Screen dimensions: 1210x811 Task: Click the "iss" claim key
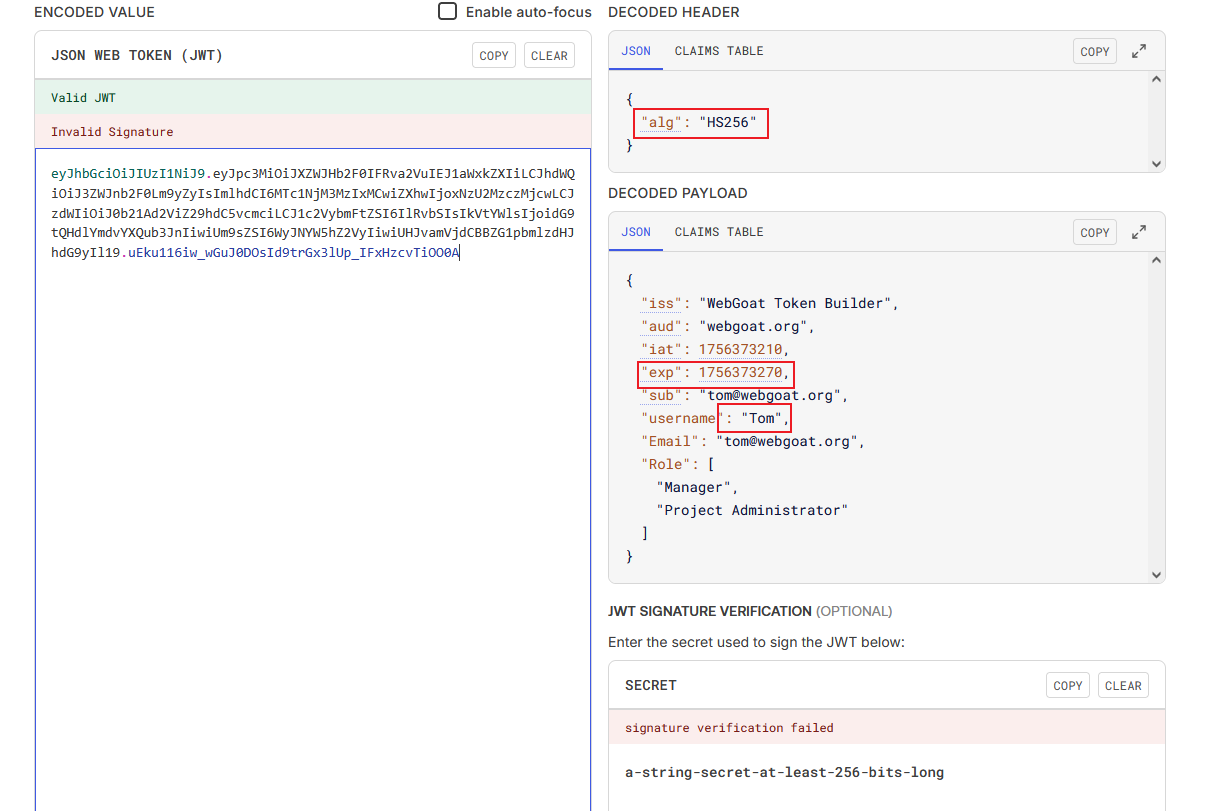coord(662,303)
